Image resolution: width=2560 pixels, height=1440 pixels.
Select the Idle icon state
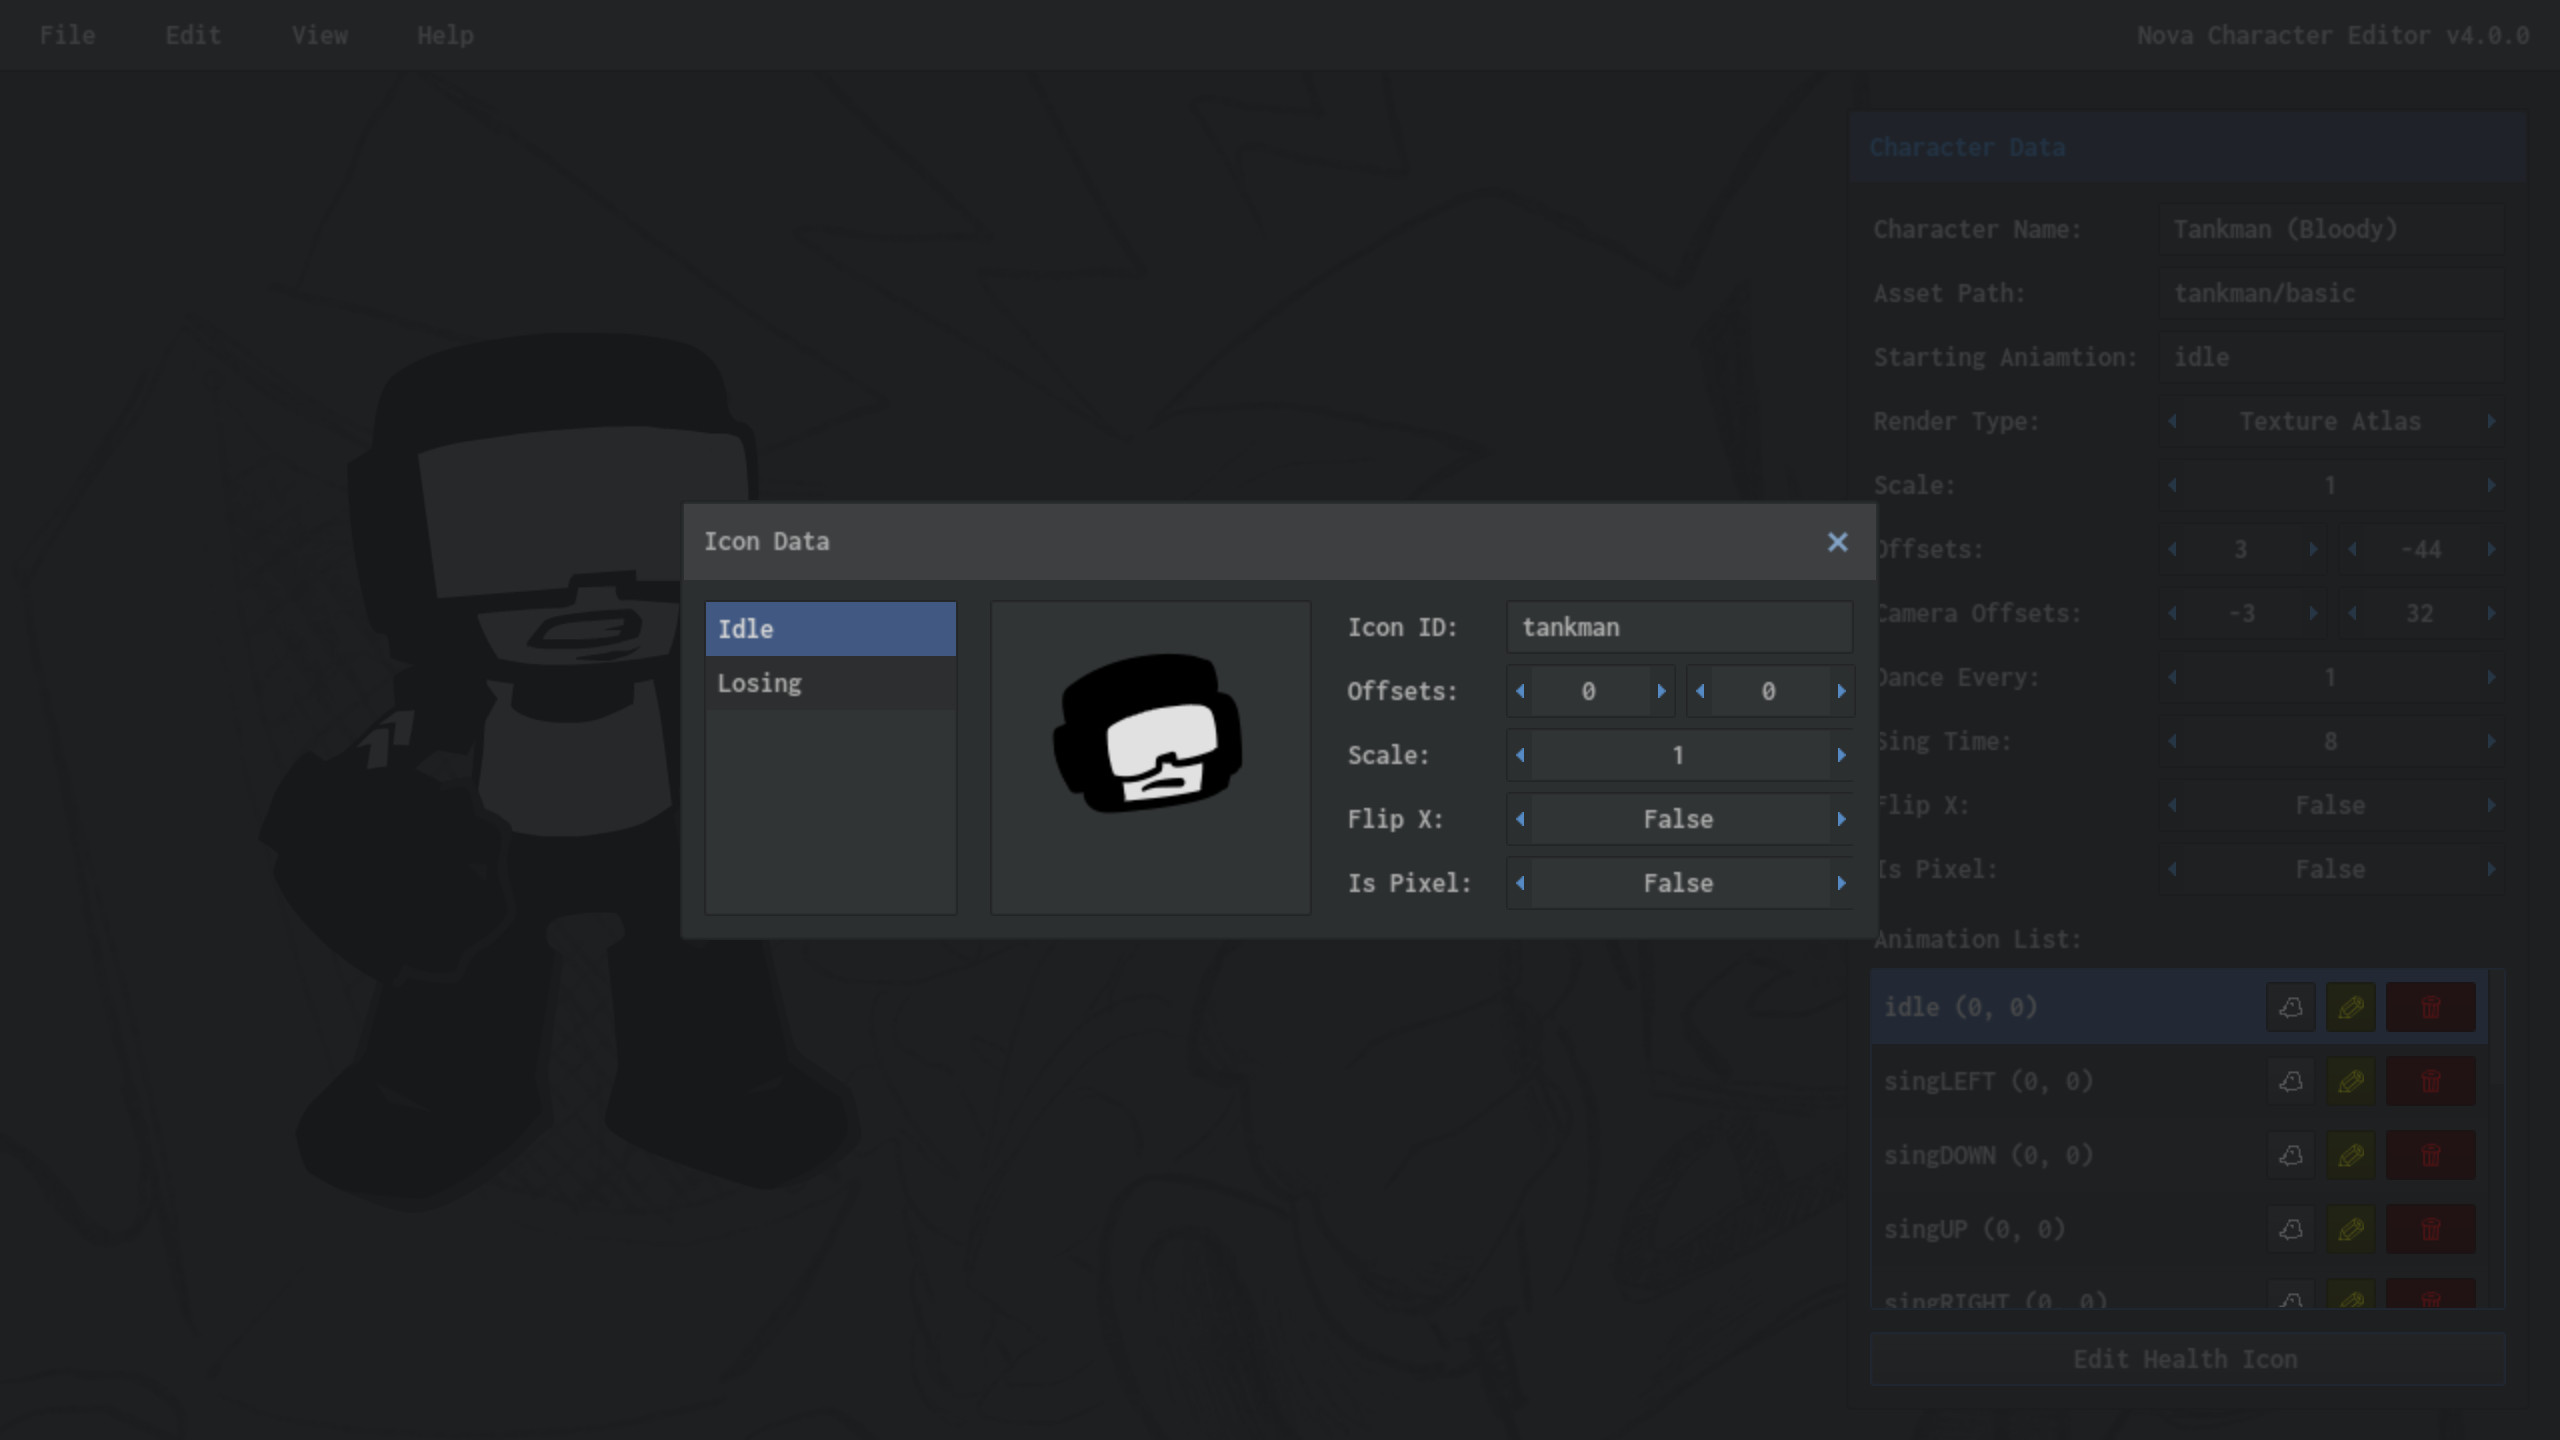(831, 629)
